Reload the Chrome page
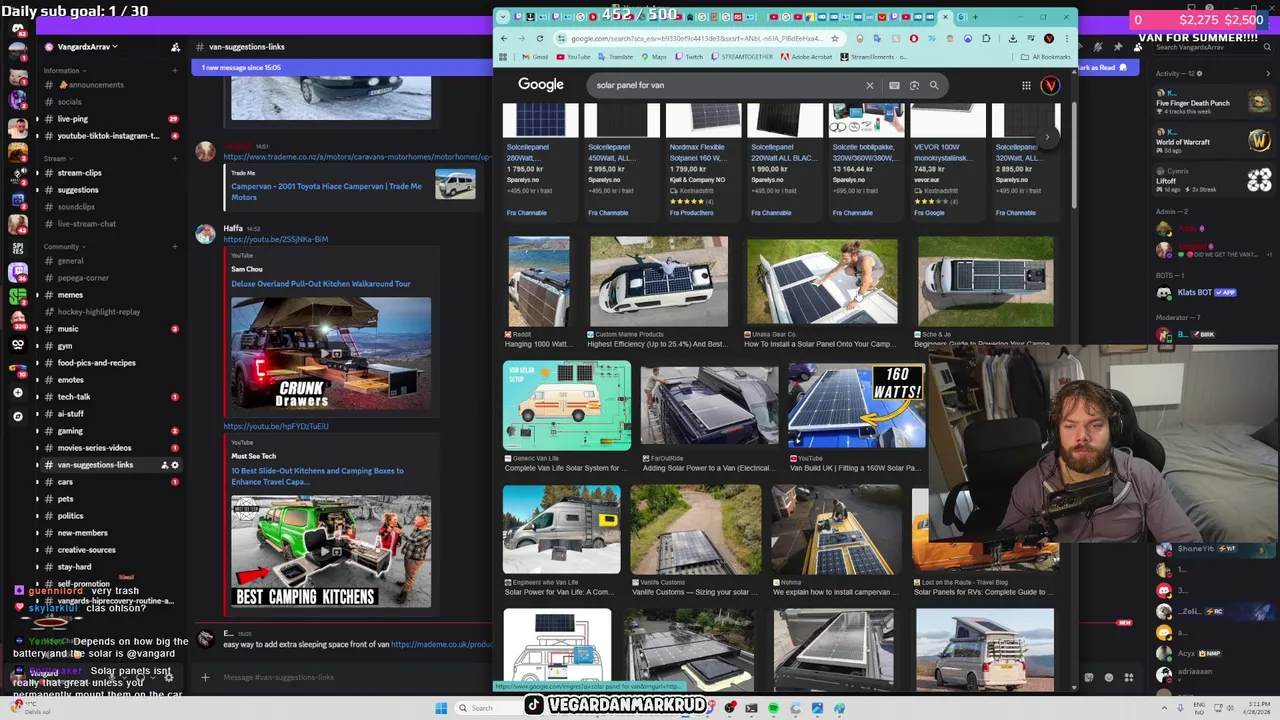The width and height of the screenshot is (1280, 720). 539,38
